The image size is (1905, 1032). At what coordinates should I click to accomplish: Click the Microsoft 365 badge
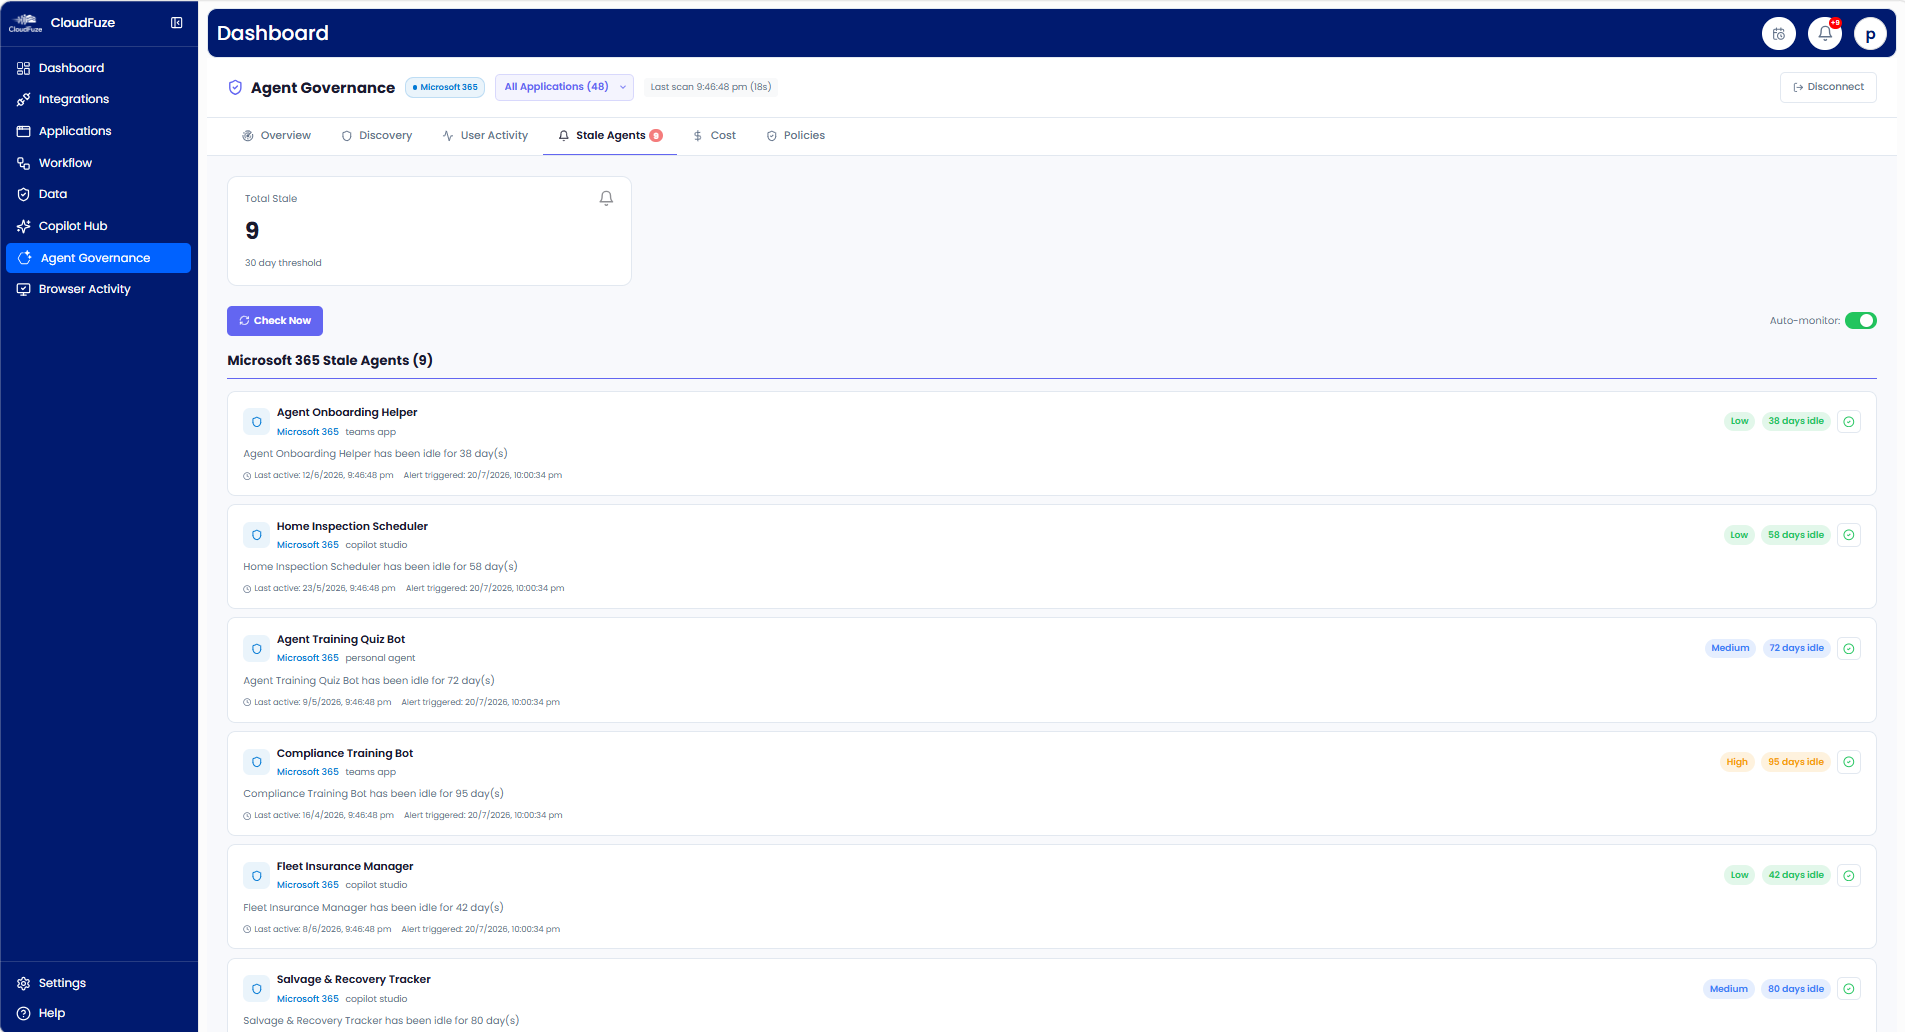pos(445,87)
